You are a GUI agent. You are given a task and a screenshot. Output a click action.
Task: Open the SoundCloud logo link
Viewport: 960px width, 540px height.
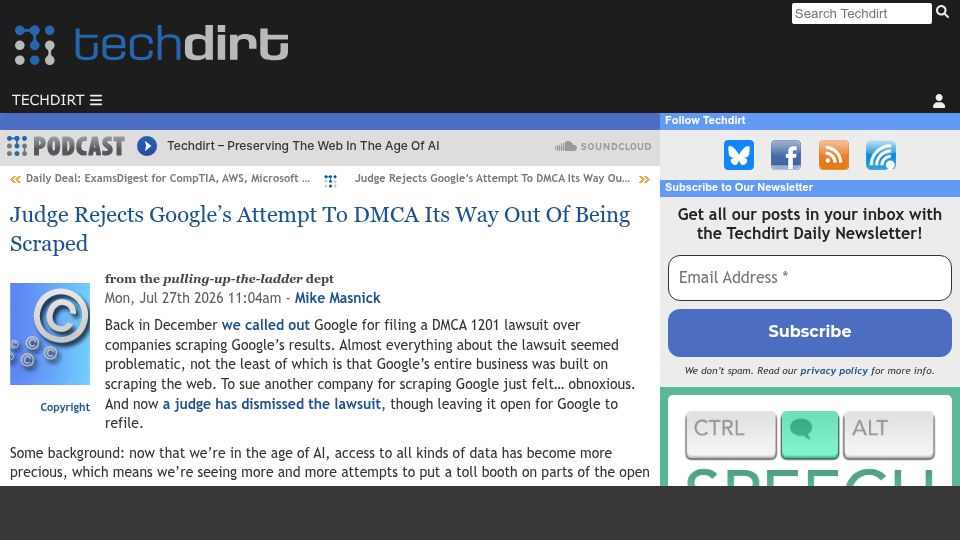pos(602,146)
